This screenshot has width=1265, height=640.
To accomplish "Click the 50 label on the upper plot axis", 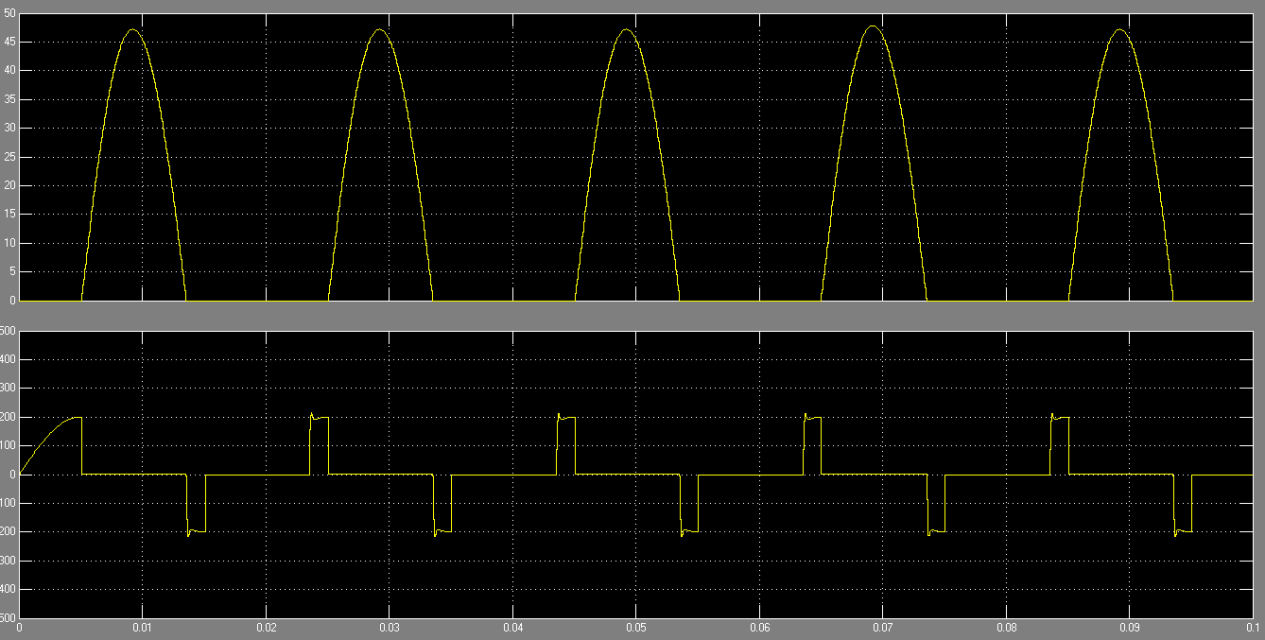I will [x=10, y=13].
